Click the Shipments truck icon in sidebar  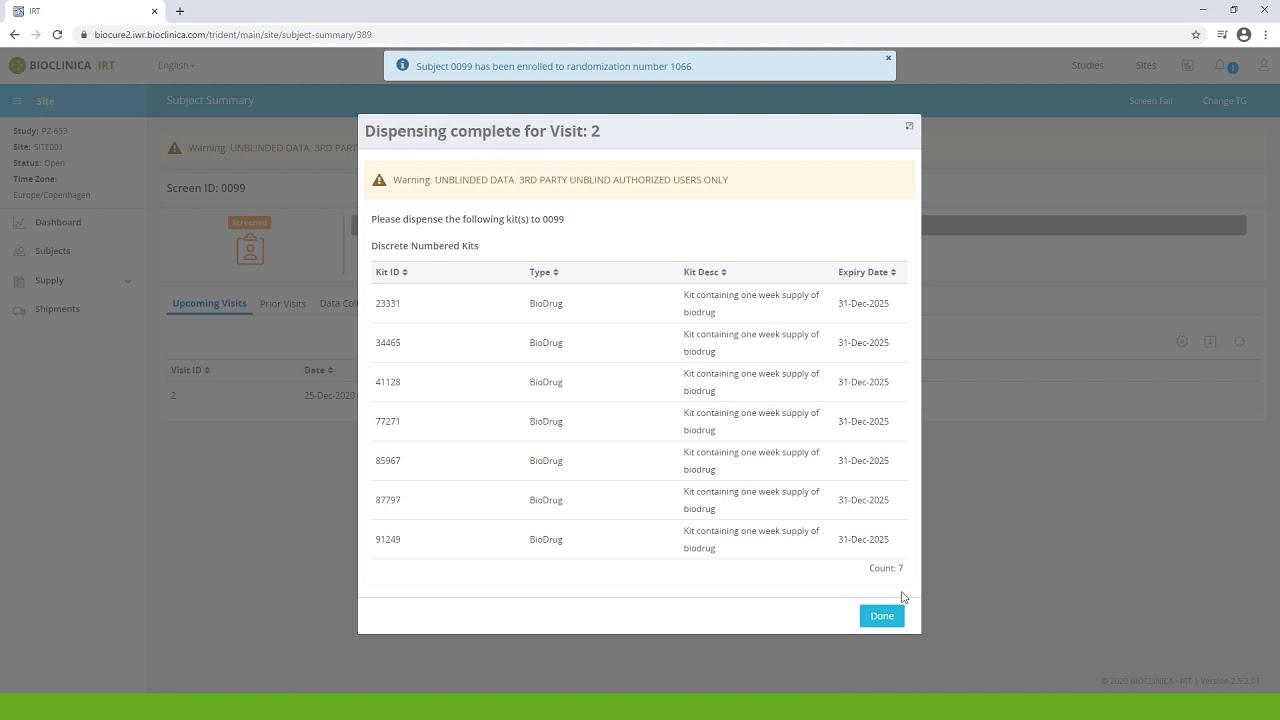(19, 310)
